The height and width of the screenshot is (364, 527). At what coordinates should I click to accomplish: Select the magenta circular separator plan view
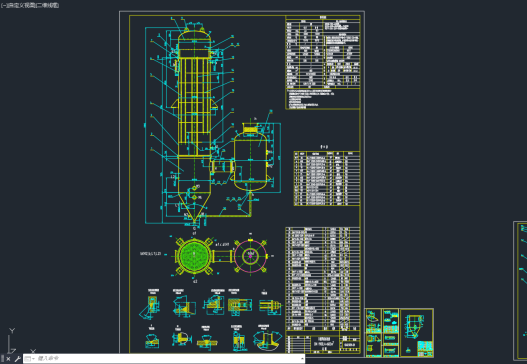pyautogui.click(x=250, y=256)
